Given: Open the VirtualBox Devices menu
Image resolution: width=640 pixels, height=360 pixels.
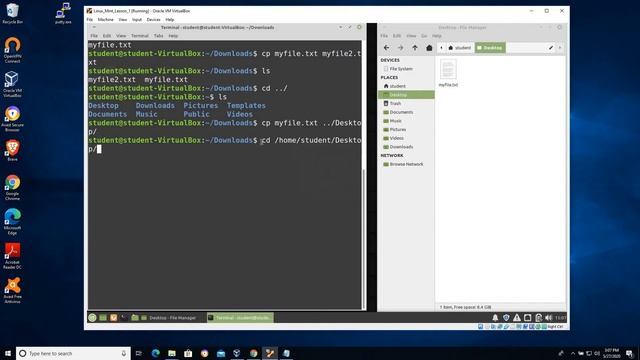Looking at the screenshot, I should coord(153,20).
